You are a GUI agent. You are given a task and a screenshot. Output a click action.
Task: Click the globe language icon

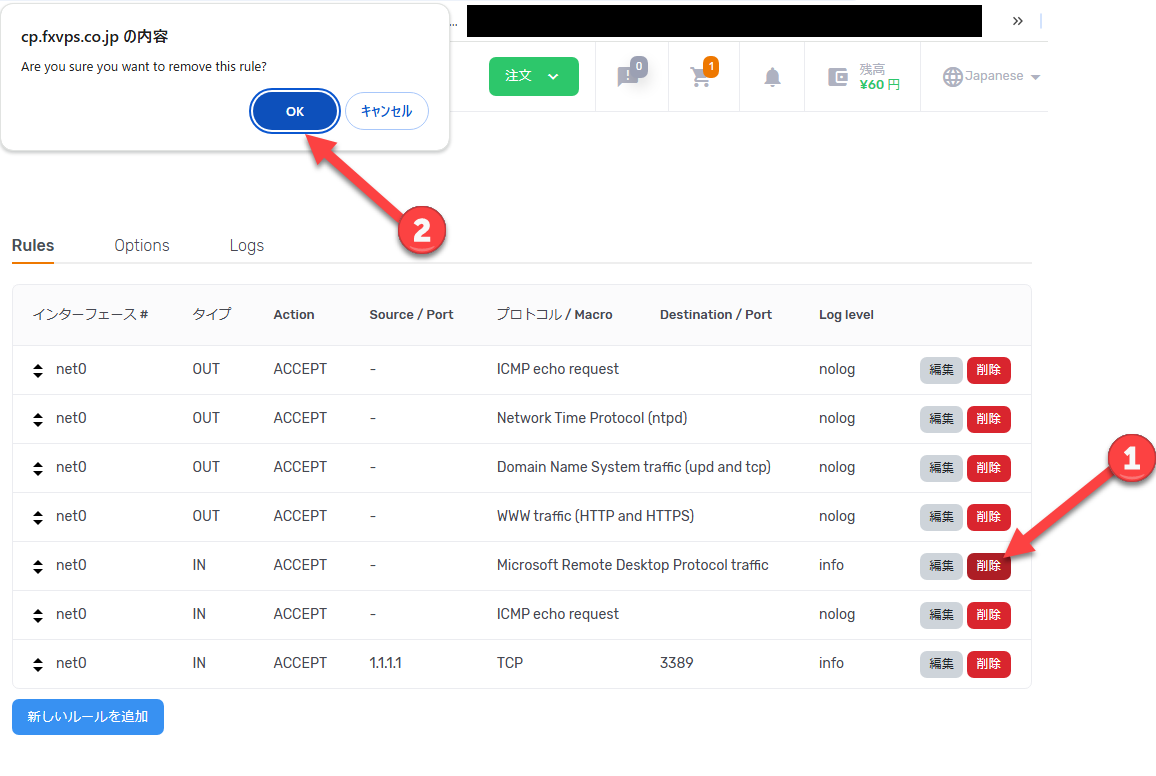(x=953, y=77)
